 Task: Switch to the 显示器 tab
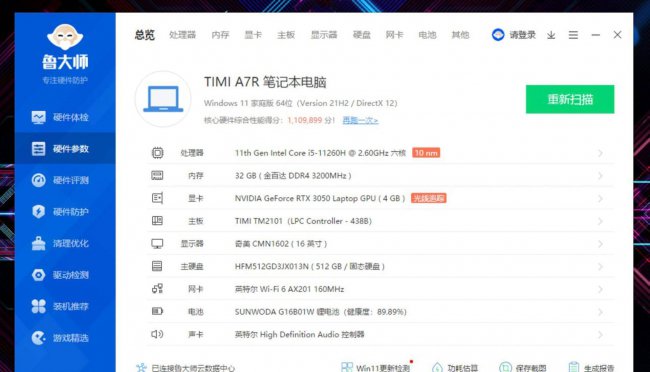click(324, 35)
